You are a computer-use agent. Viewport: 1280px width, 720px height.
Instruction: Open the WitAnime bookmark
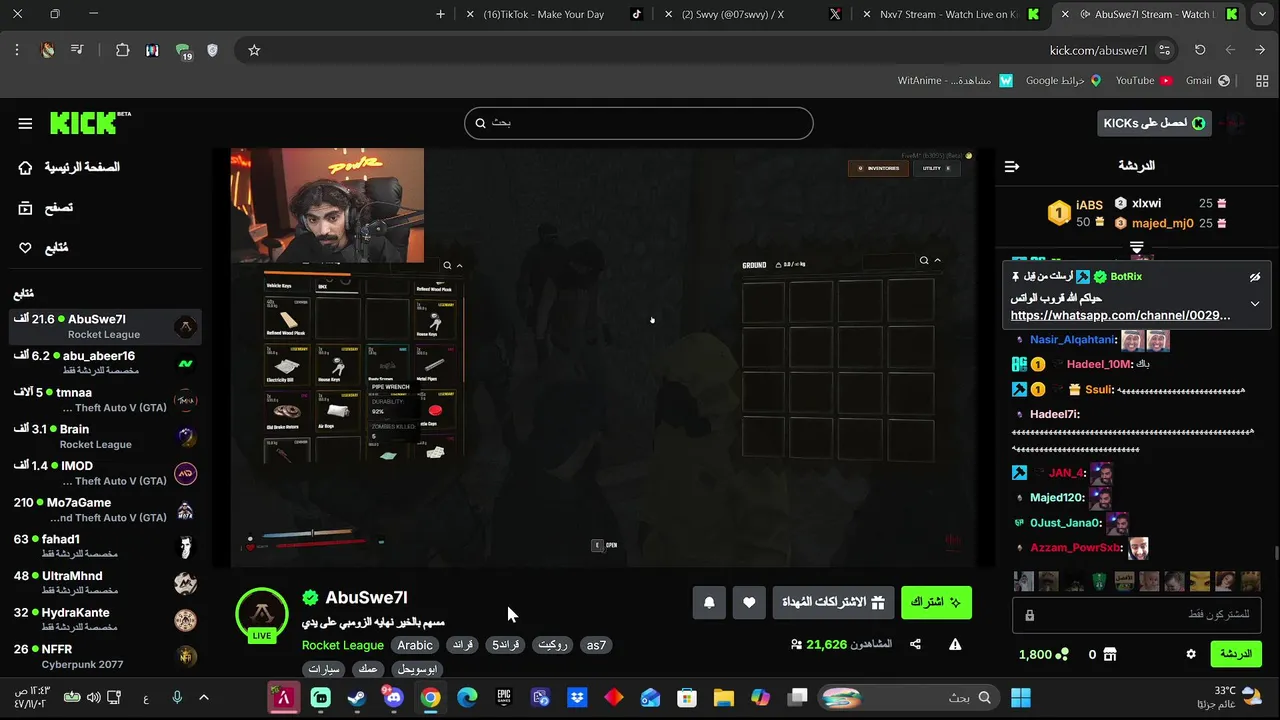coord(955,80)
